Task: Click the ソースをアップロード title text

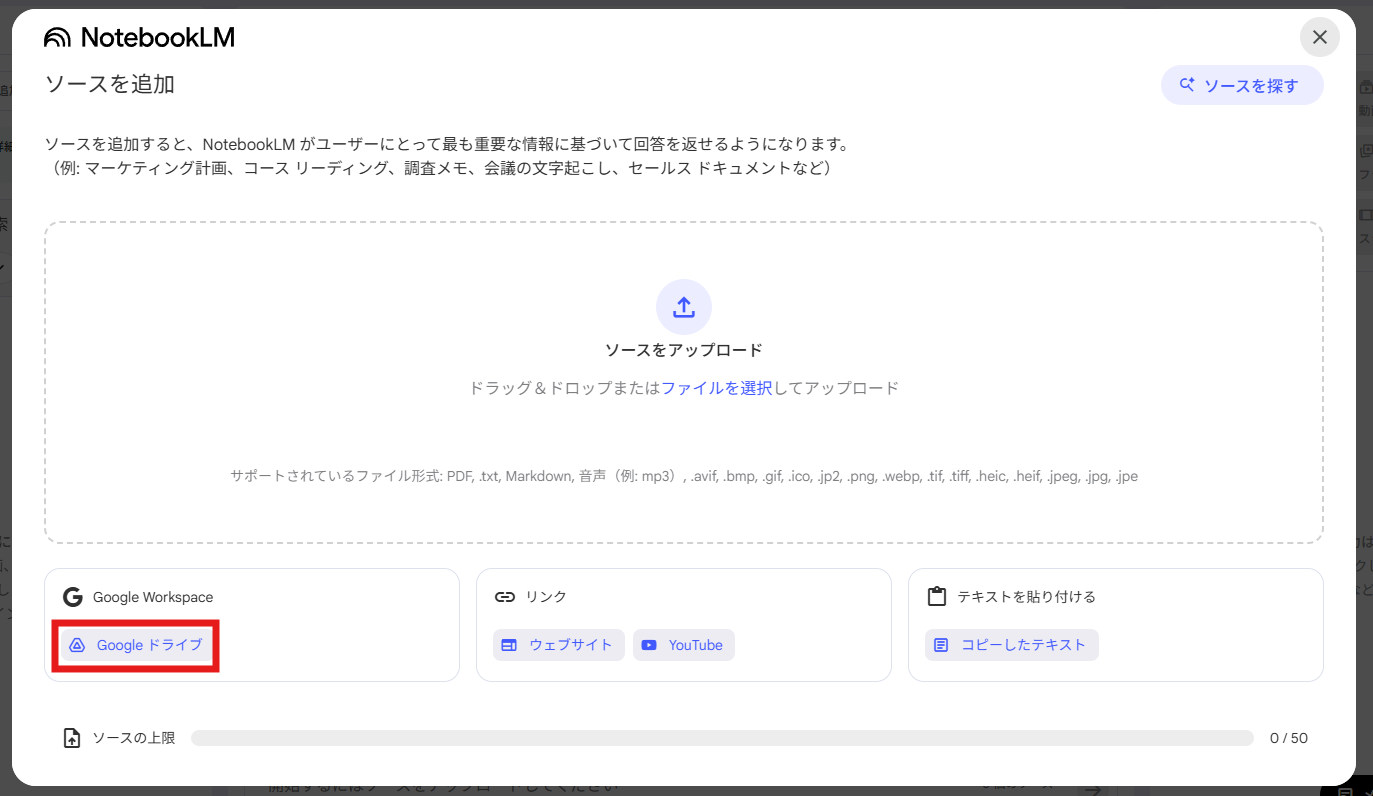Action: (684, 350)
